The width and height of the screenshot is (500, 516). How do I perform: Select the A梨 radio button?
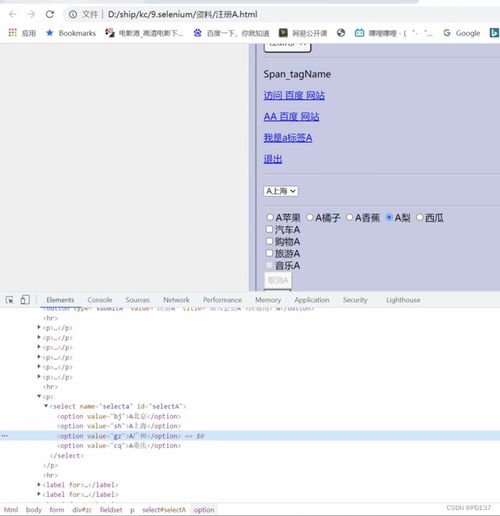(x=389, y=217)
